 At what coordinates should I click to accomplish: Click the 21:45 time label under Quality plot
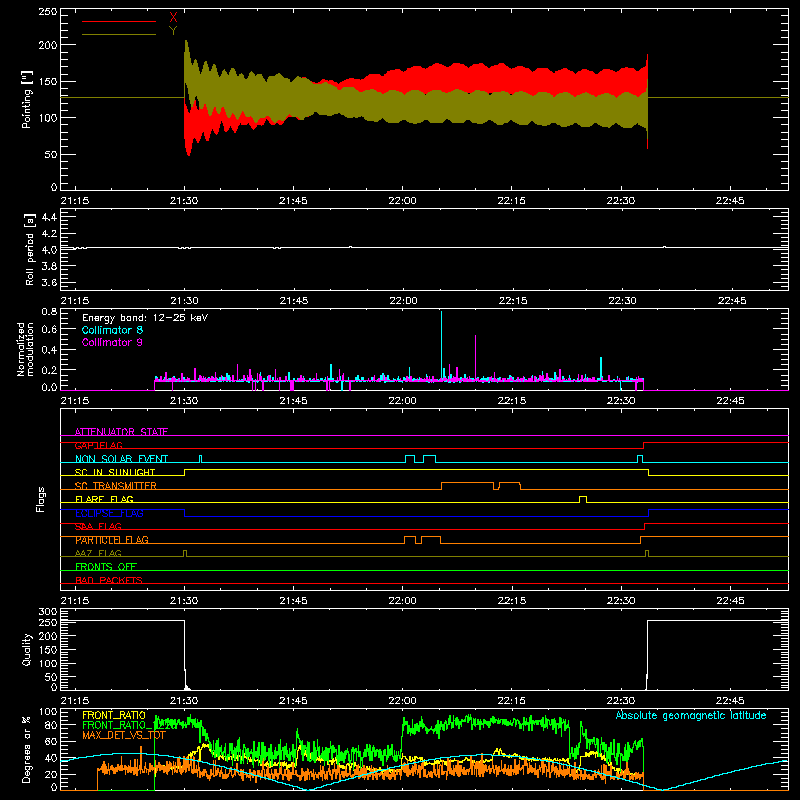[293, 701]
